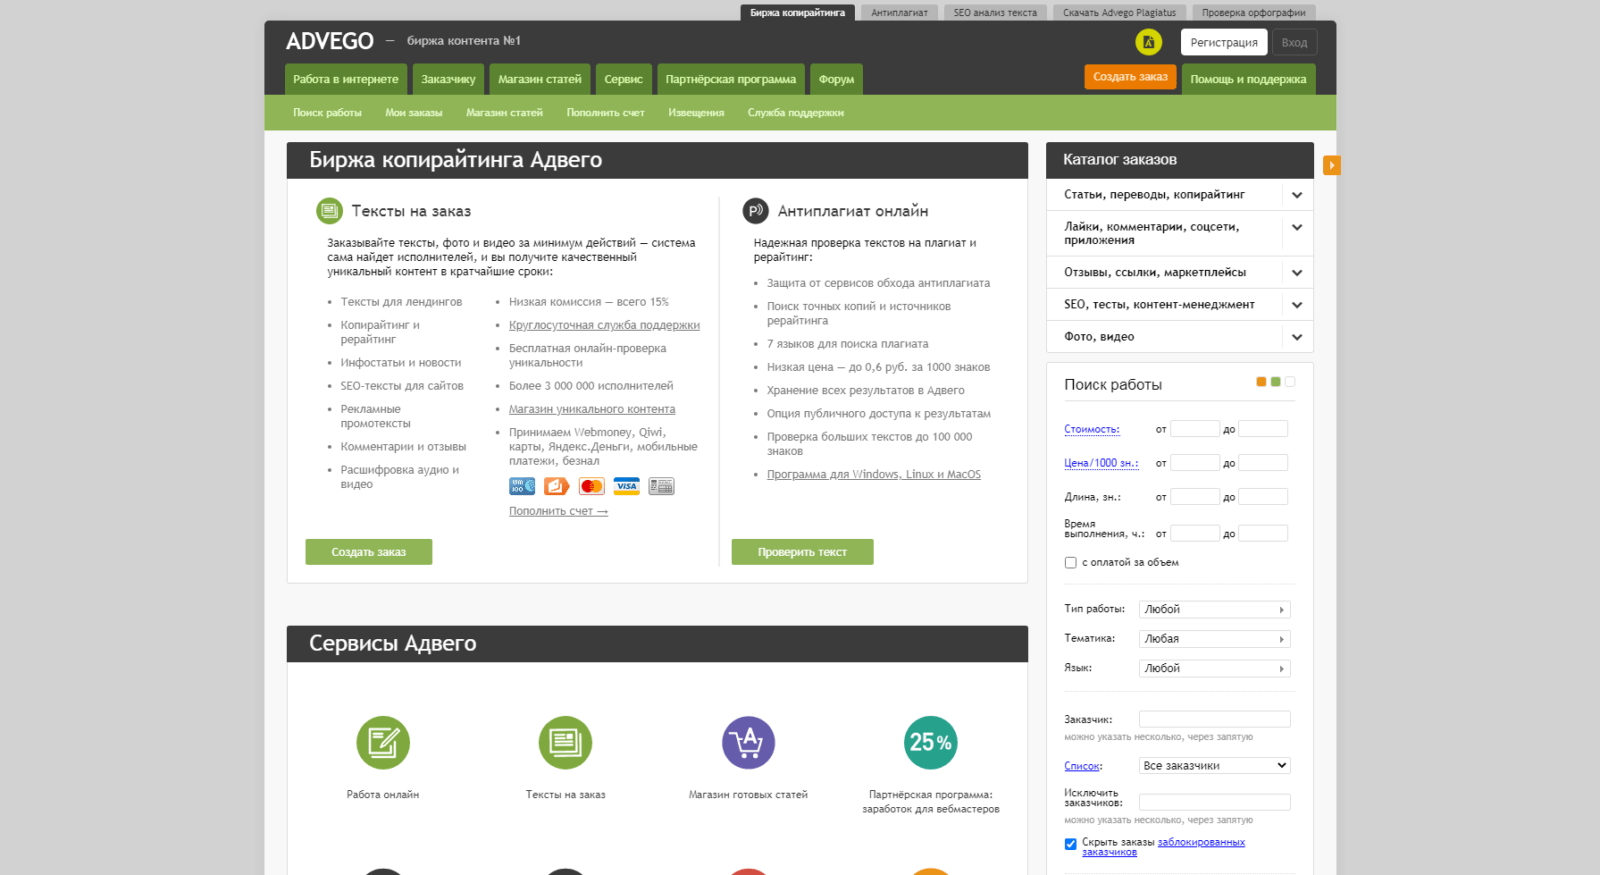Click Поиск работы submenu link
Image resolution: width=1600 pixels, height=875 pixels.
click(327, 113)
